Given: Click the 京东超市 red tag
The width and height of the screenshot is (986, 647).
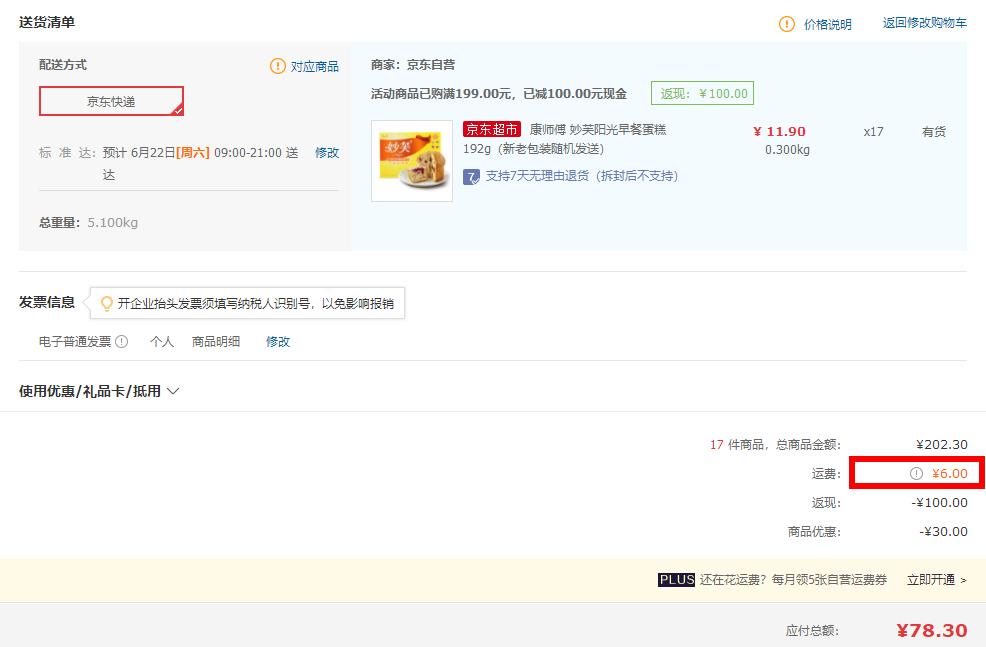Looking at the screenshot, I should click(x=492, y=130).
